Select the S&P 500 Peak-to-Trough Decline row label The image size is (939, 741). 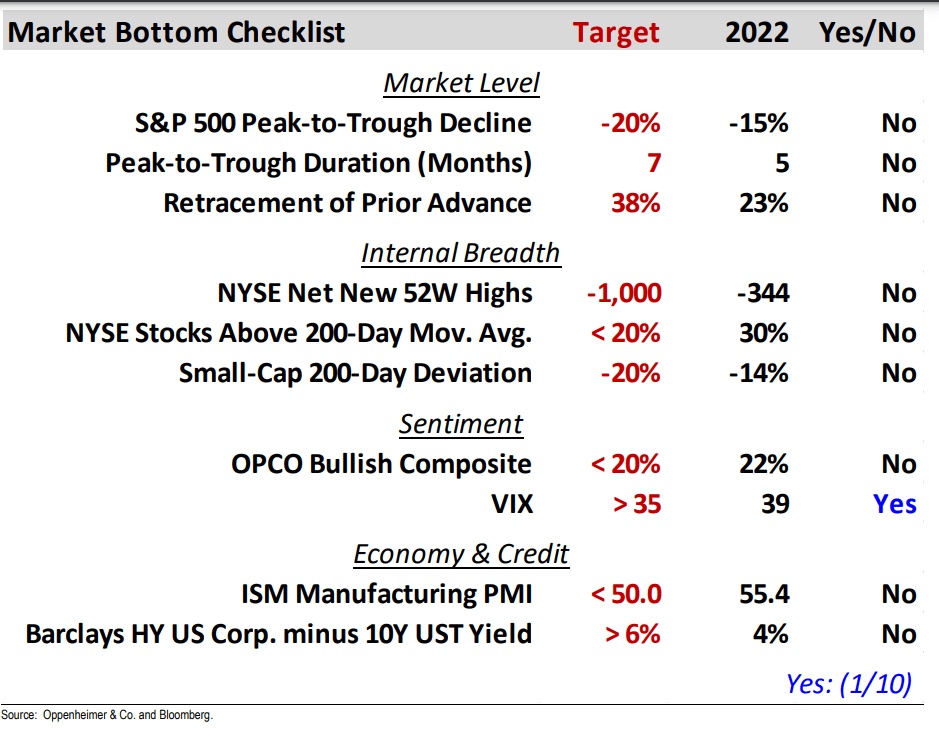pyautogui.click(x=333, y=123)
